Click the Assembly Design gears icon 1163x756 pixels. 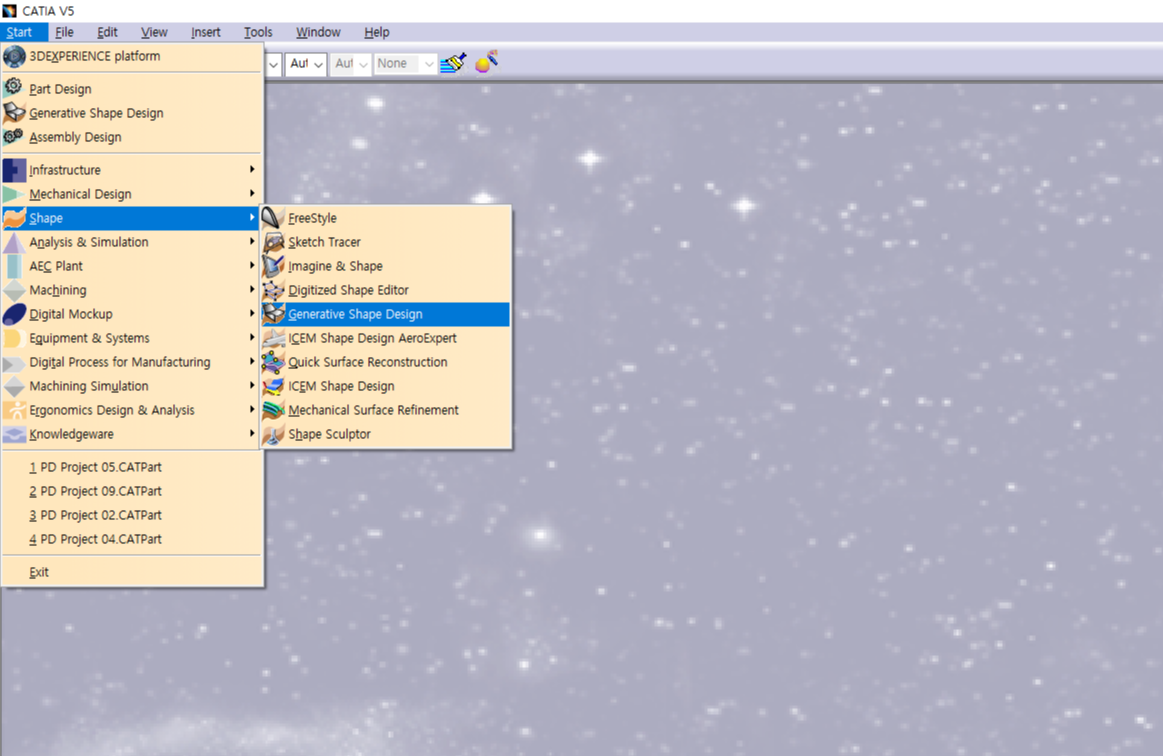[x=13, y=137]
